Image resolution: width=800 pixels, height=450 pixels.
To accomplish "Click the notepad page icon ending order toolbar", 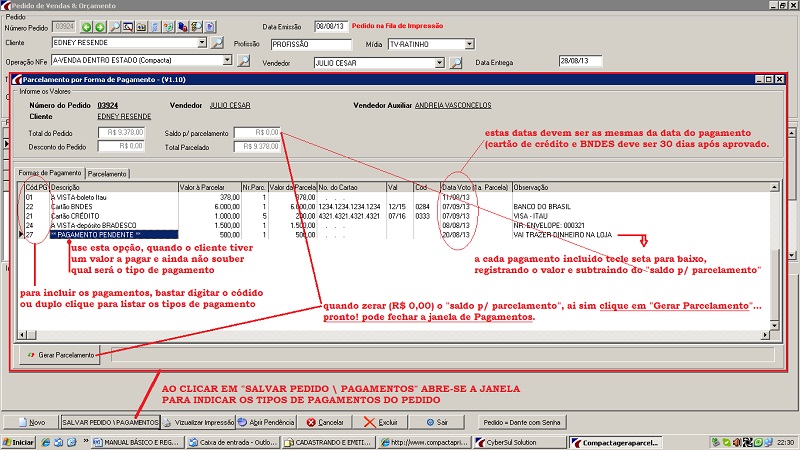I will click(210, 27).
